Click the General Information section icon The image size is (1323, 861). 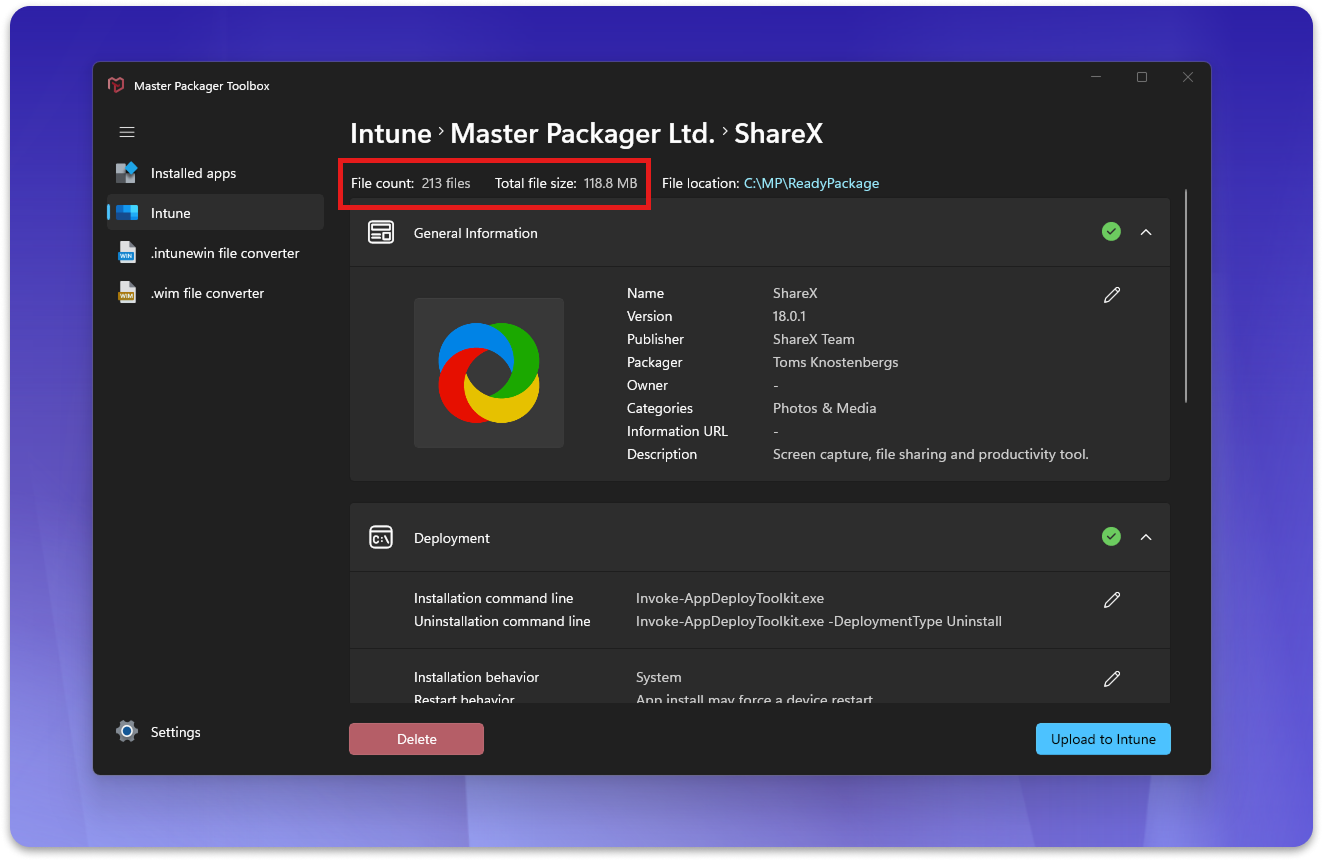coord(380,233)
